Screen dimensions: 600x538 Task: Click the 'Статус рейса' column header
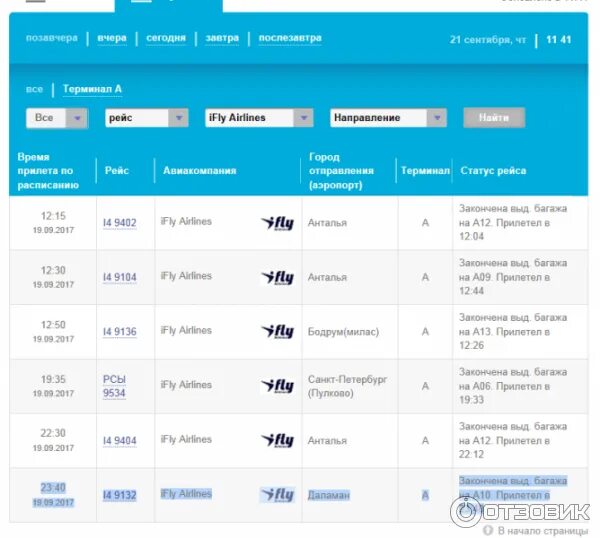[x=493, y=171]
